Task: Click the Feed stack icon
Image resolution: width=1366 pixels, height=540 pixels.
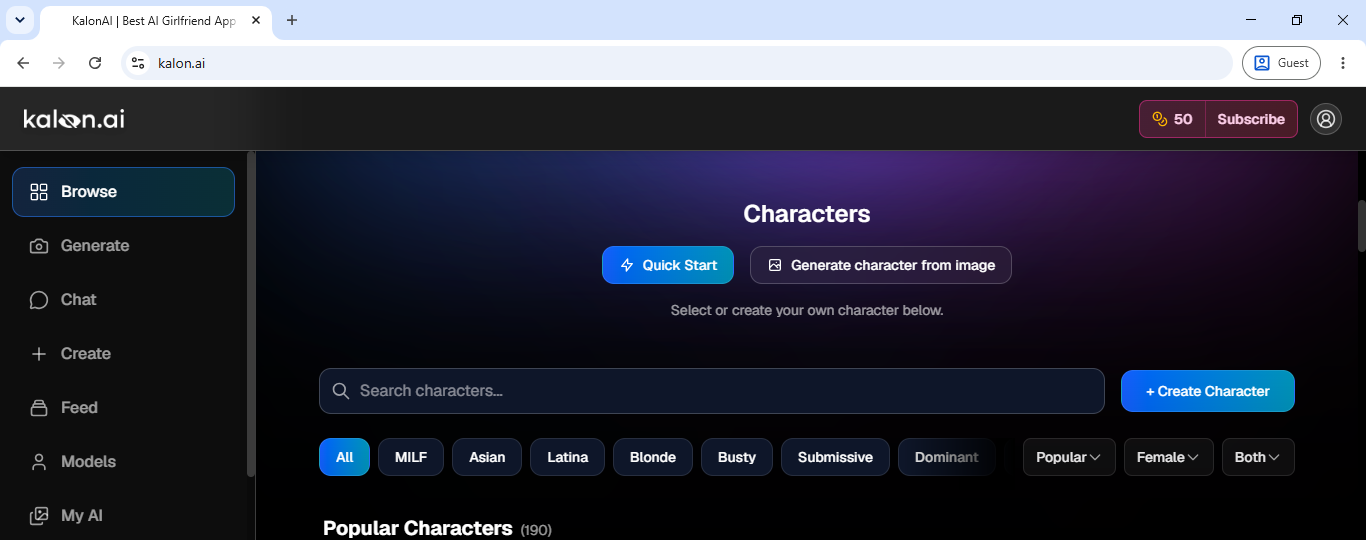Action: 39,408
